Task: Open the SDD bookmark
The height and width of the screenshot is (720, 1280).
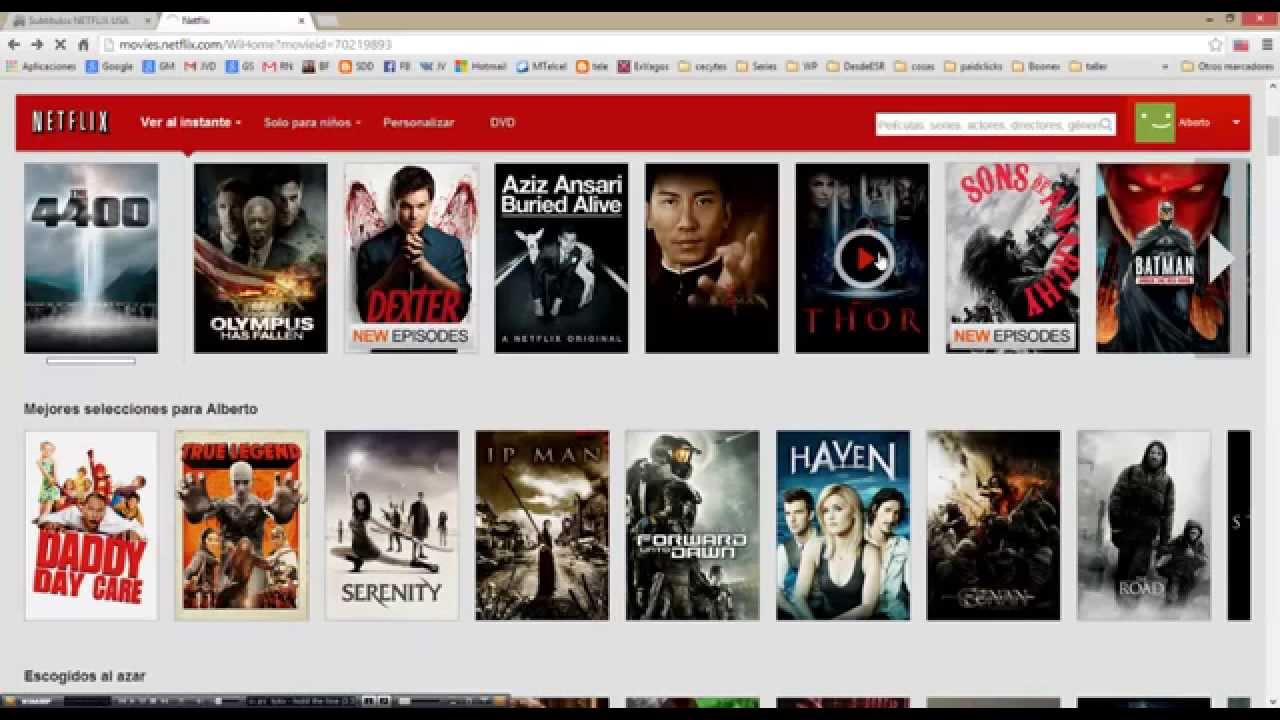Action: (357, 66)
